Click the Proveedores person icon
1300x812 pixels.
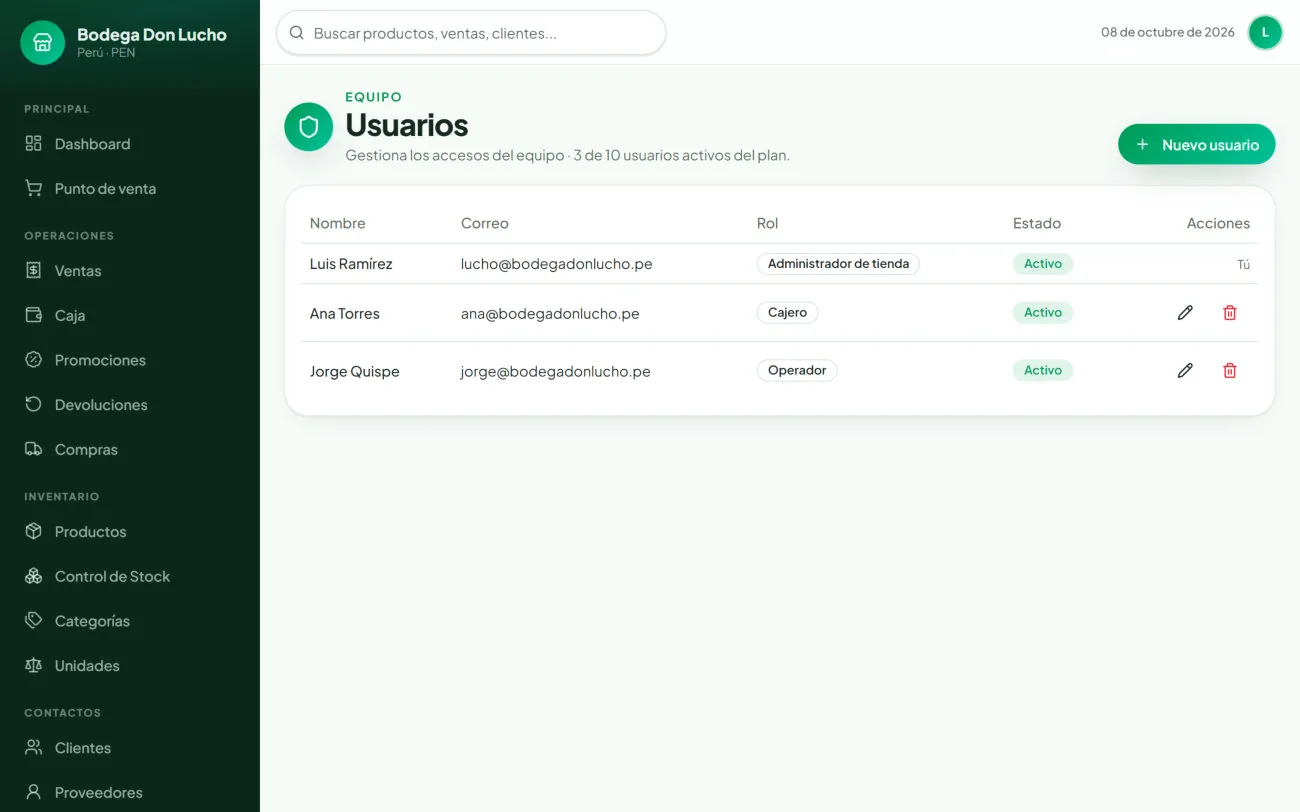(33, 792)
